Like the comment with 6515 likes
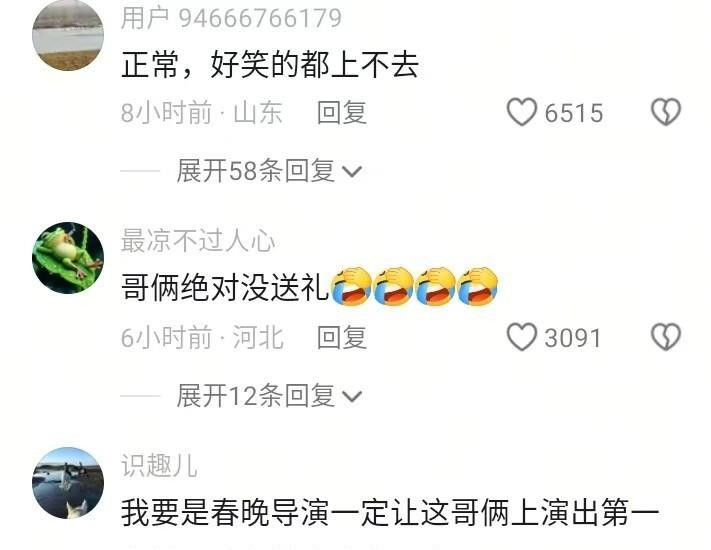The width and height of the screenshot is (711, 550). tap(521, 112)
